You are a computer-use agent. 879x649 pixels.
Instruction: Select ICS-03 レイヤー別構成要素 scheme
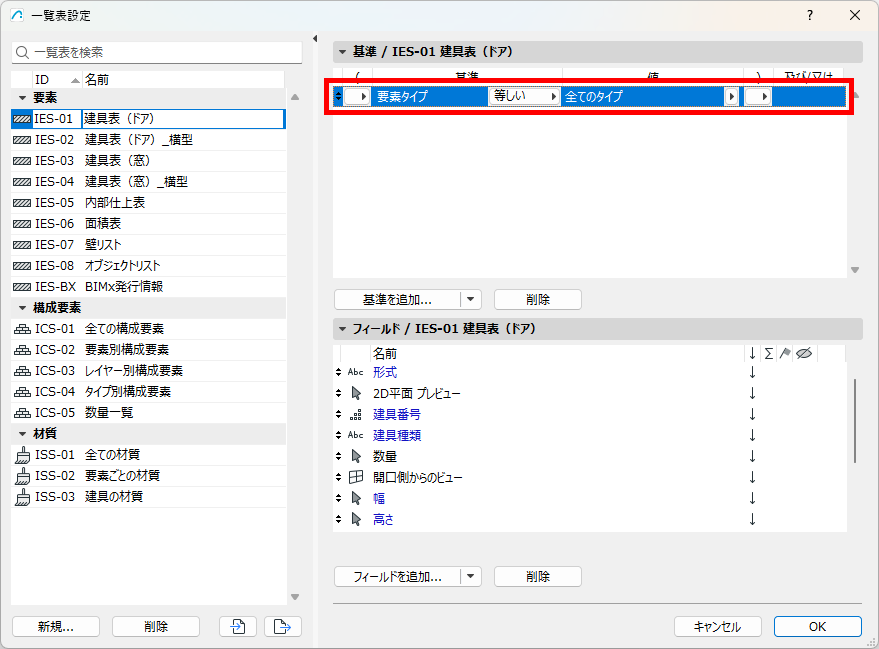[x=149, y=371]
